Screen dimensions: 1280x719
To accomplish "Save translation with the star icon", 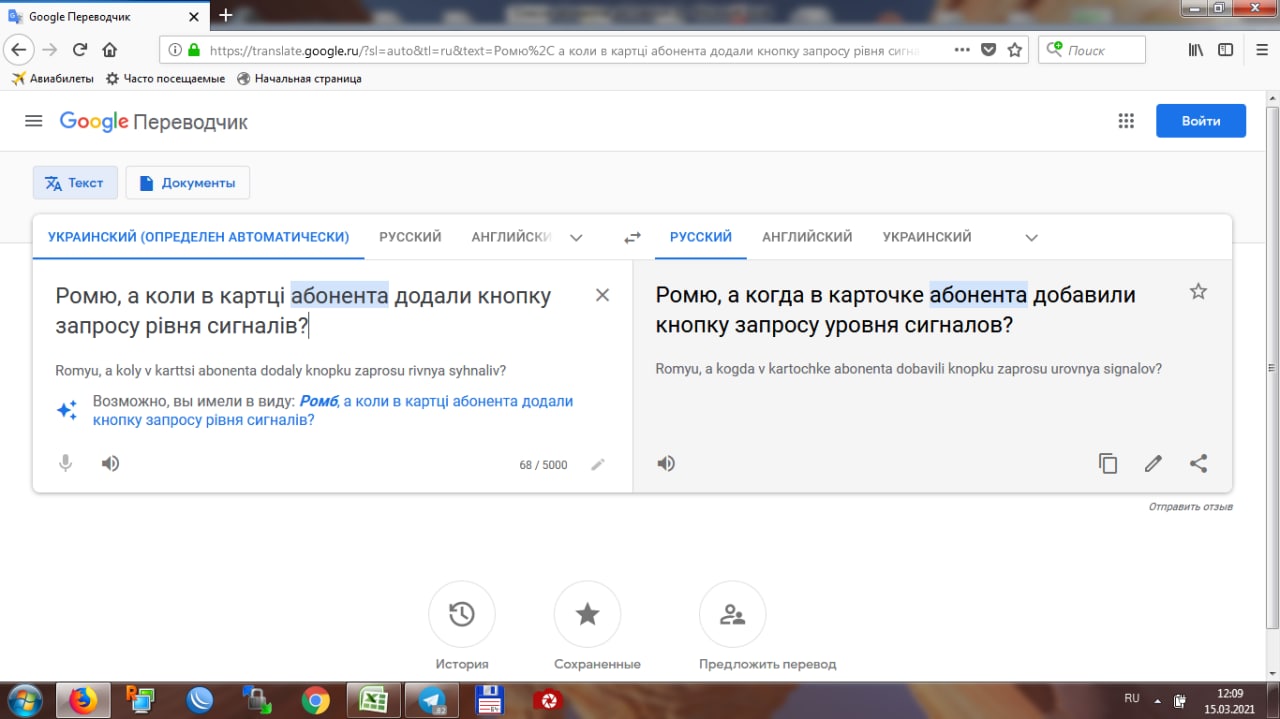I will pos(1198,292).
